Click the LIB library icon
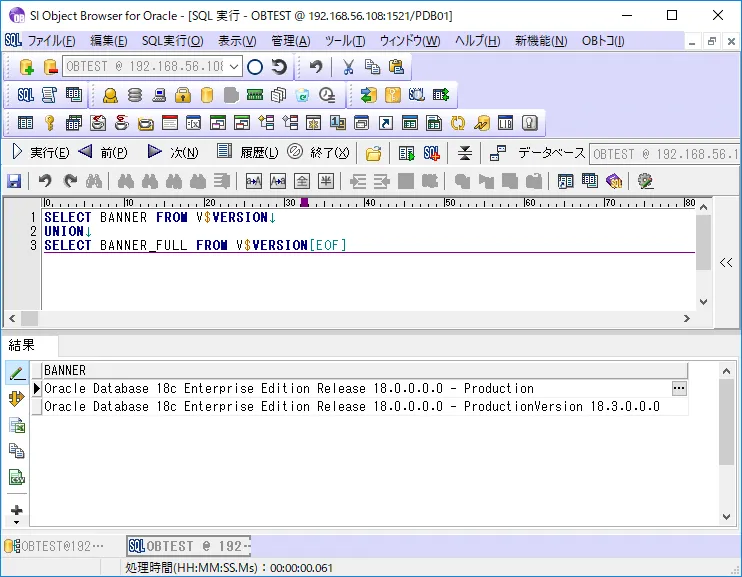Viewport: 742px width, 577px height. (505, 123)
